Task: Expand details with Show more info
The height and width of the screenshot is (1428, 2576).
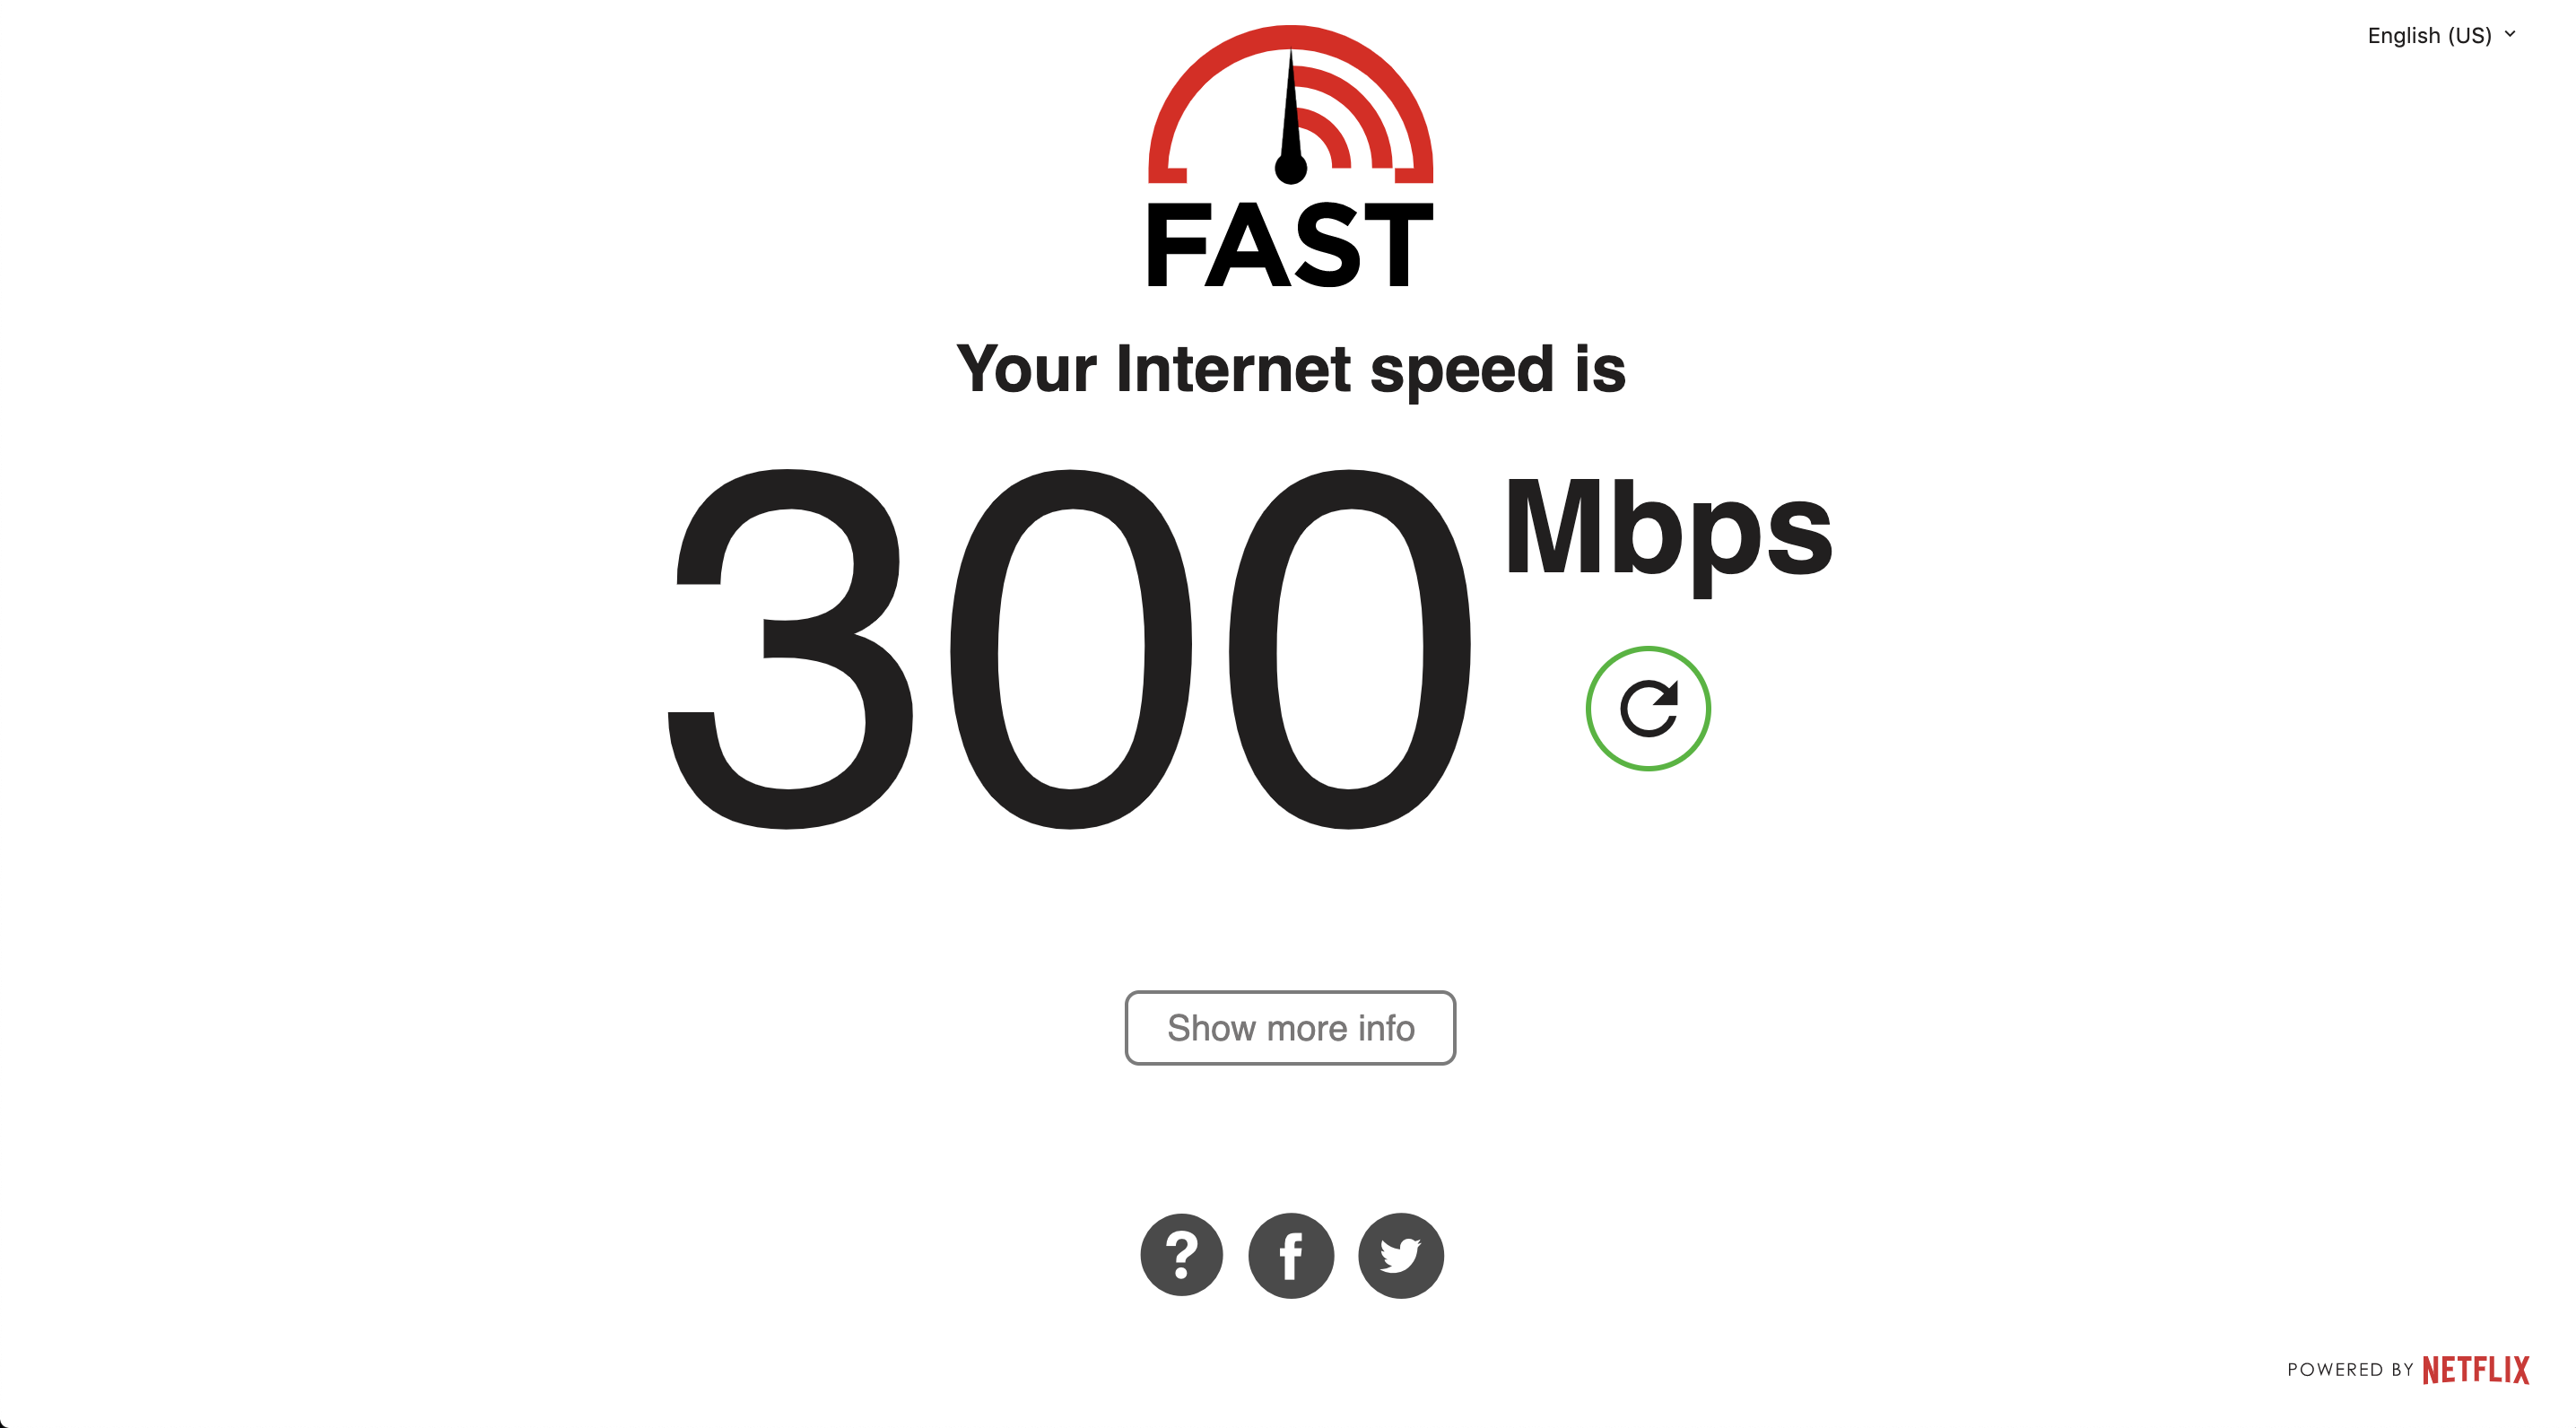Action: [1290, 1027]
